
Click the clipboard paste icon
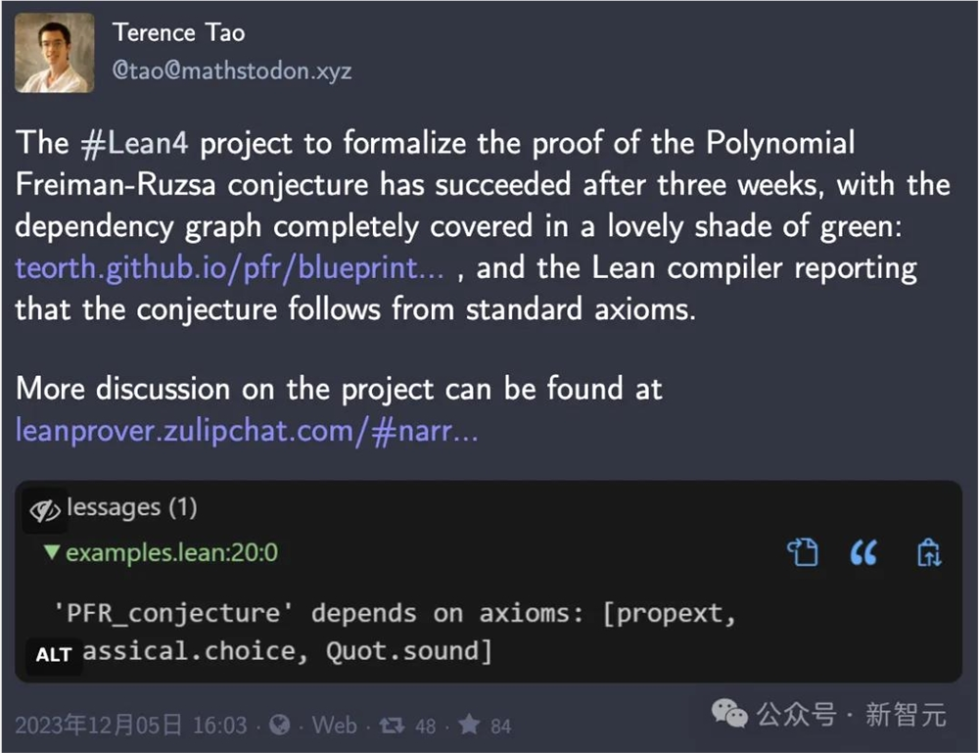pyautogui.click(x=928, y=552)
